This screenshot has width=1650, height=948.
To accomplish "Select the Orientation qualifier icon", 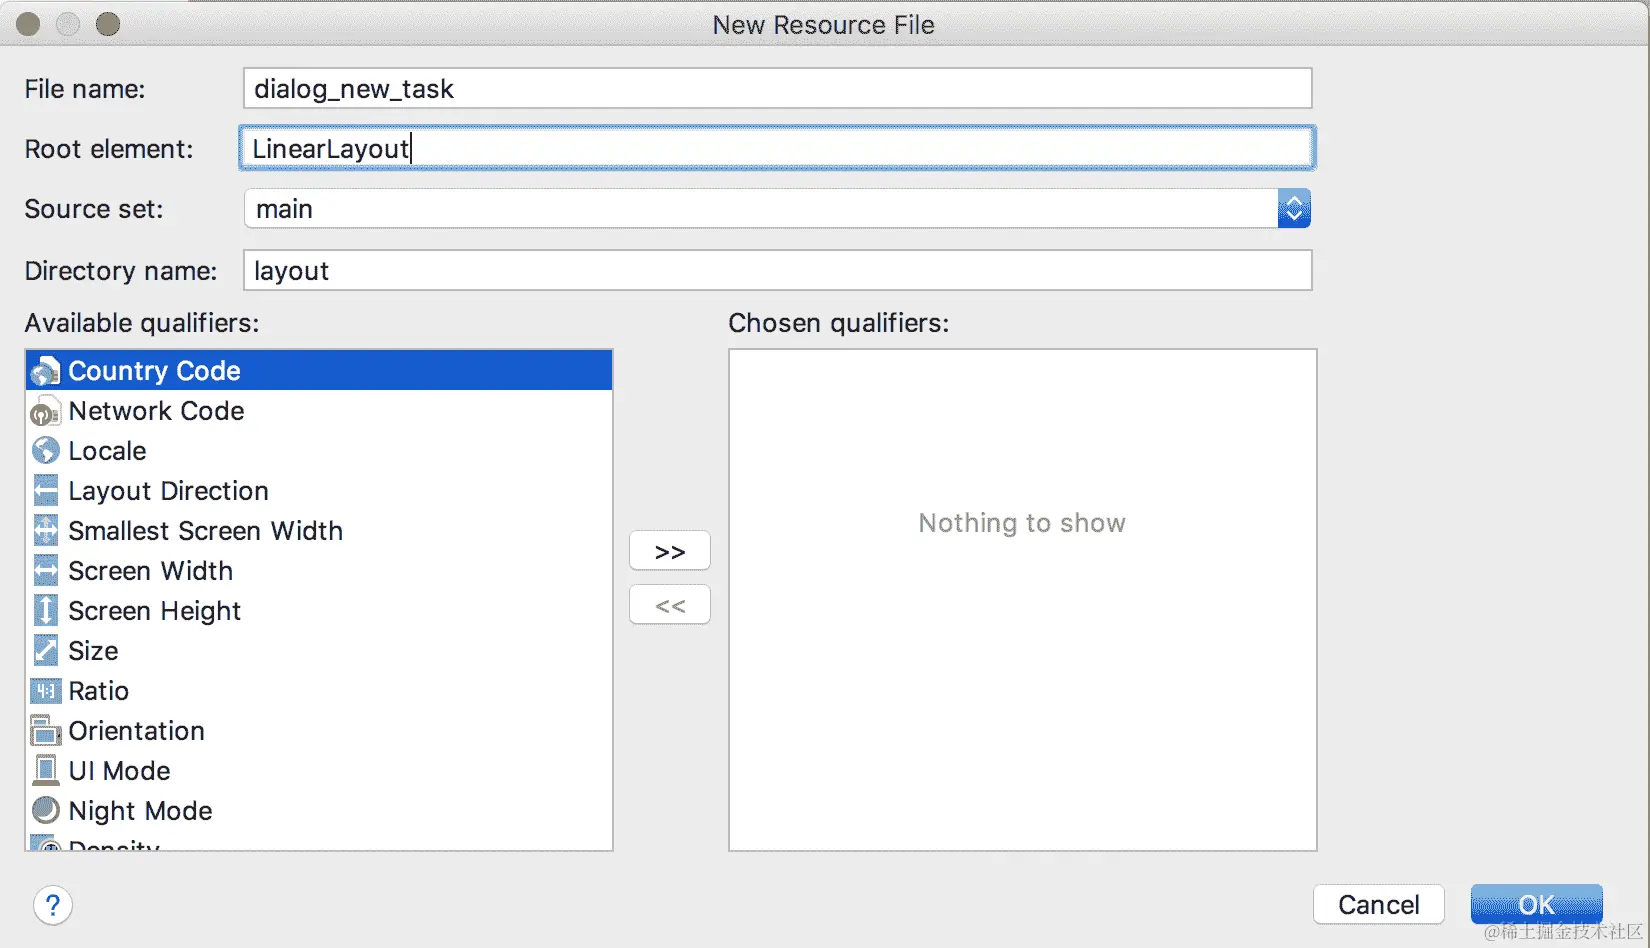I will [x=45, y=731].
